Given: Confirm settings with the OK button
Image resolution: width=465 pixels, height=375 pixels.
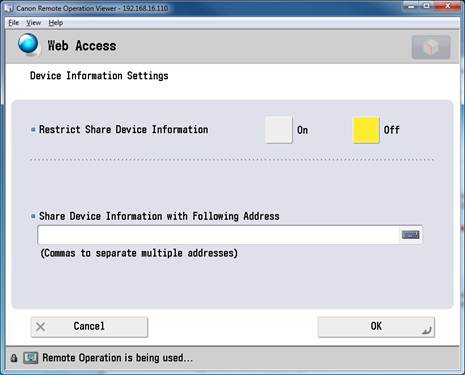Looking at the screenshot, I should (x=376, y=327).
